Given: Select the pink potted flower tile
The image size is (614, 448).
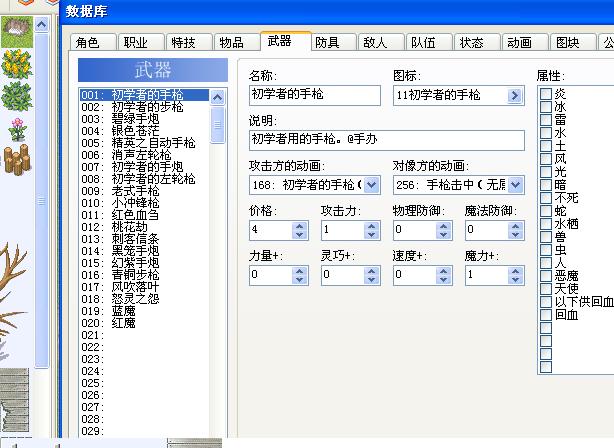Looking at the screenshot, I should click(x=17, y=129).
